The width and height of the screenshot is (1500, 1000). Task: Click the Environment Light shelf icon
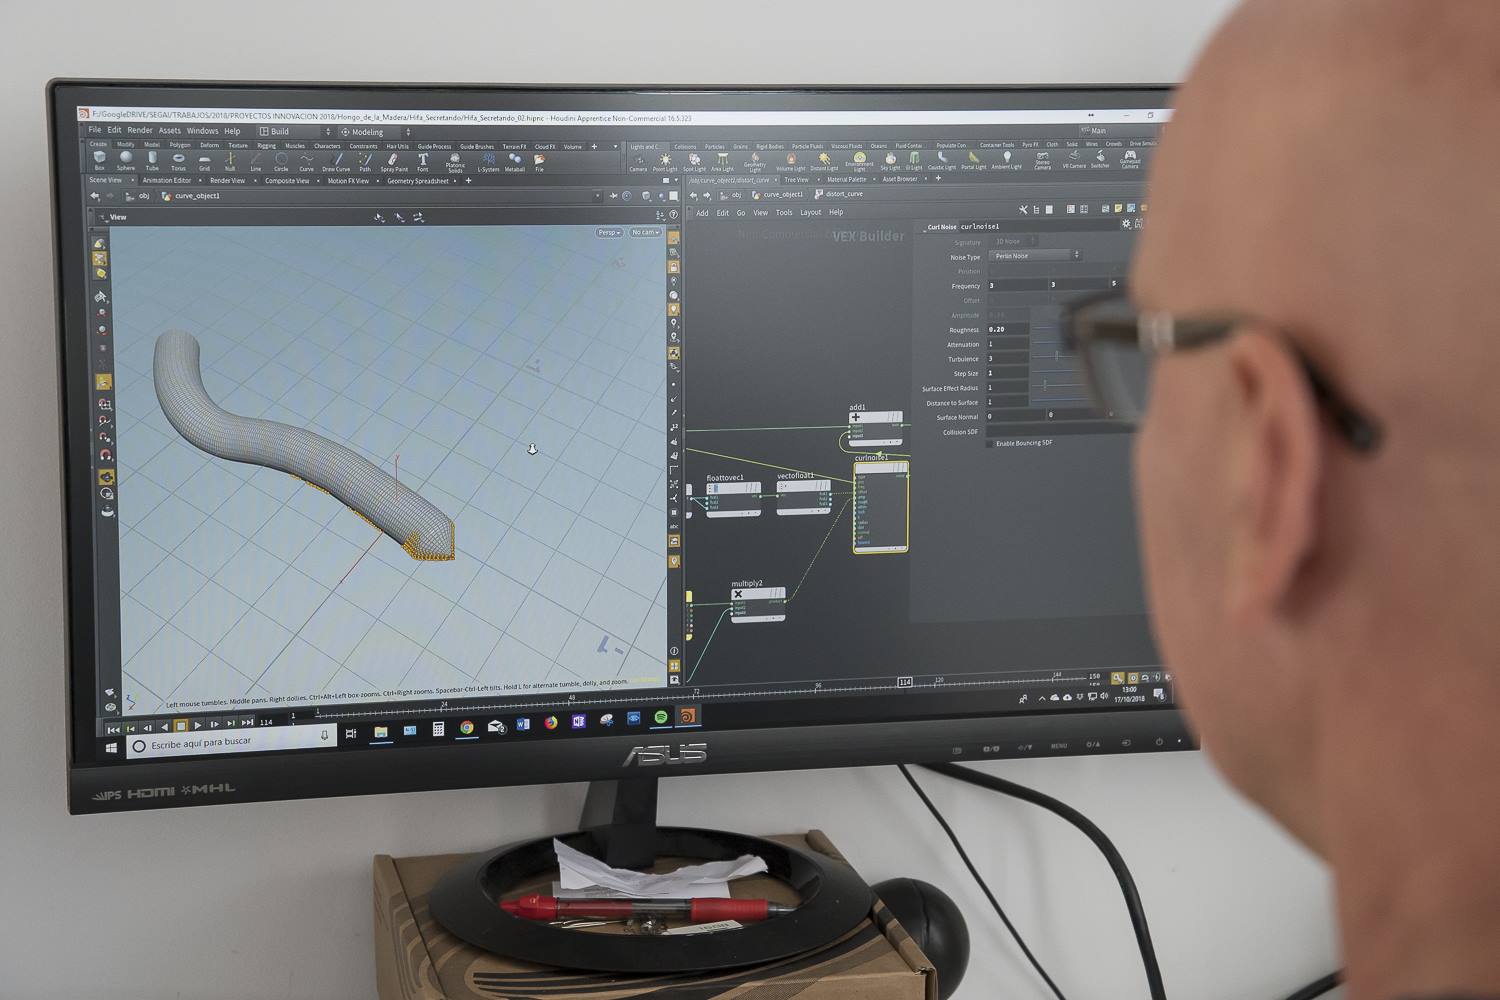[859, 160]
